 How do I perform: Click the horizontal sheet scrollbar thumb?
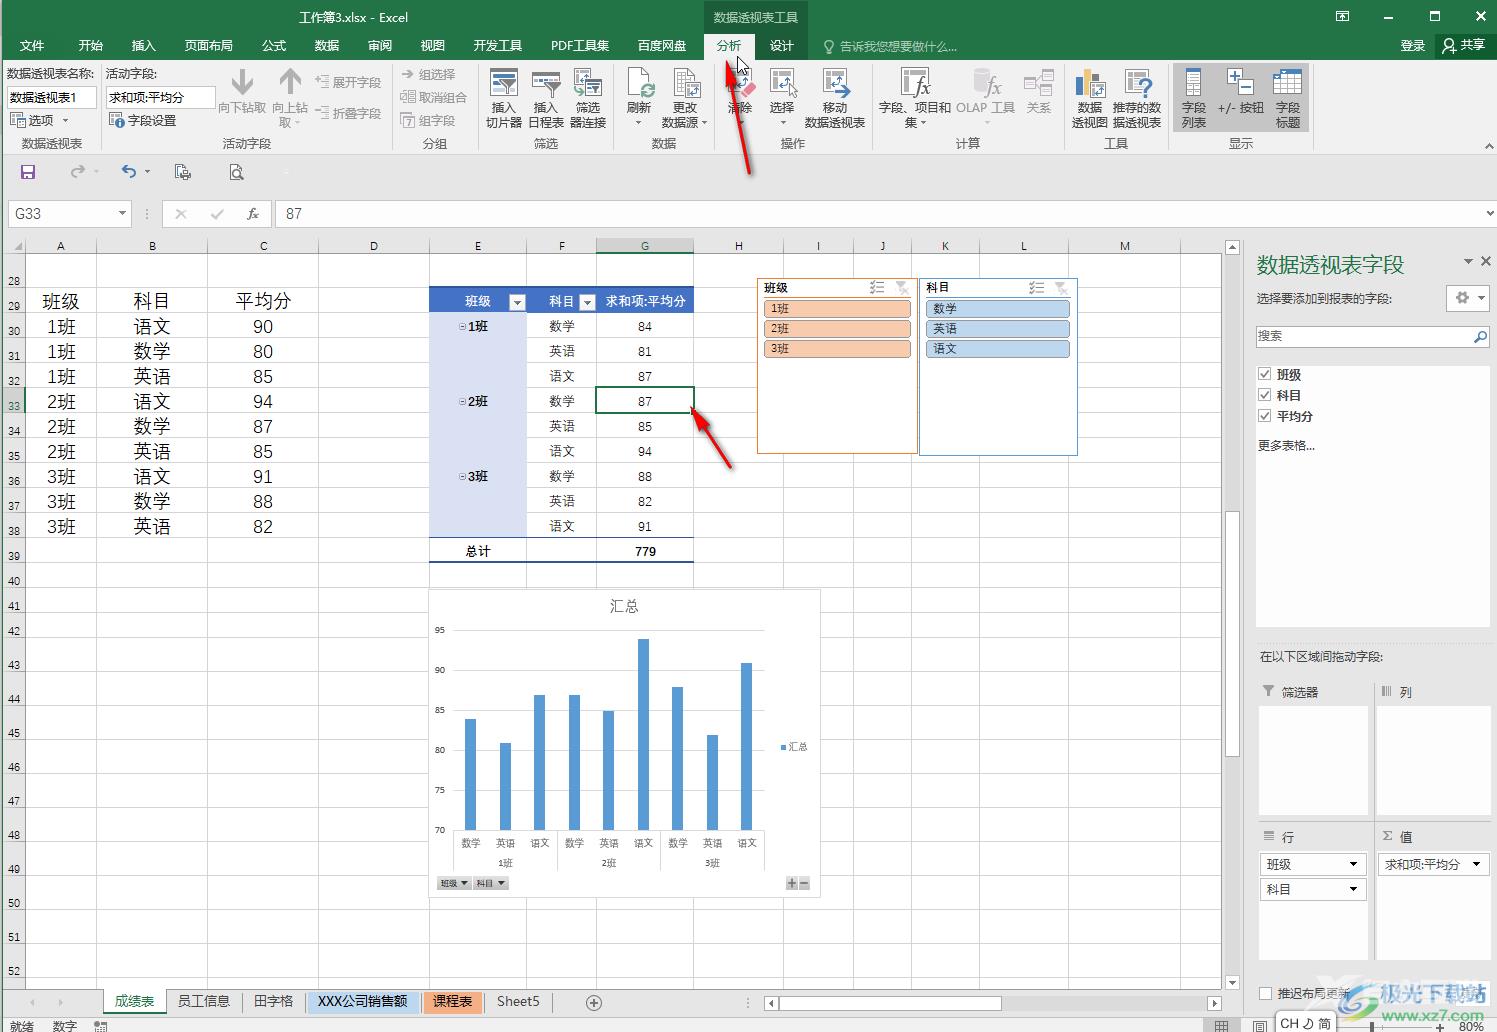coord(890,1003)
